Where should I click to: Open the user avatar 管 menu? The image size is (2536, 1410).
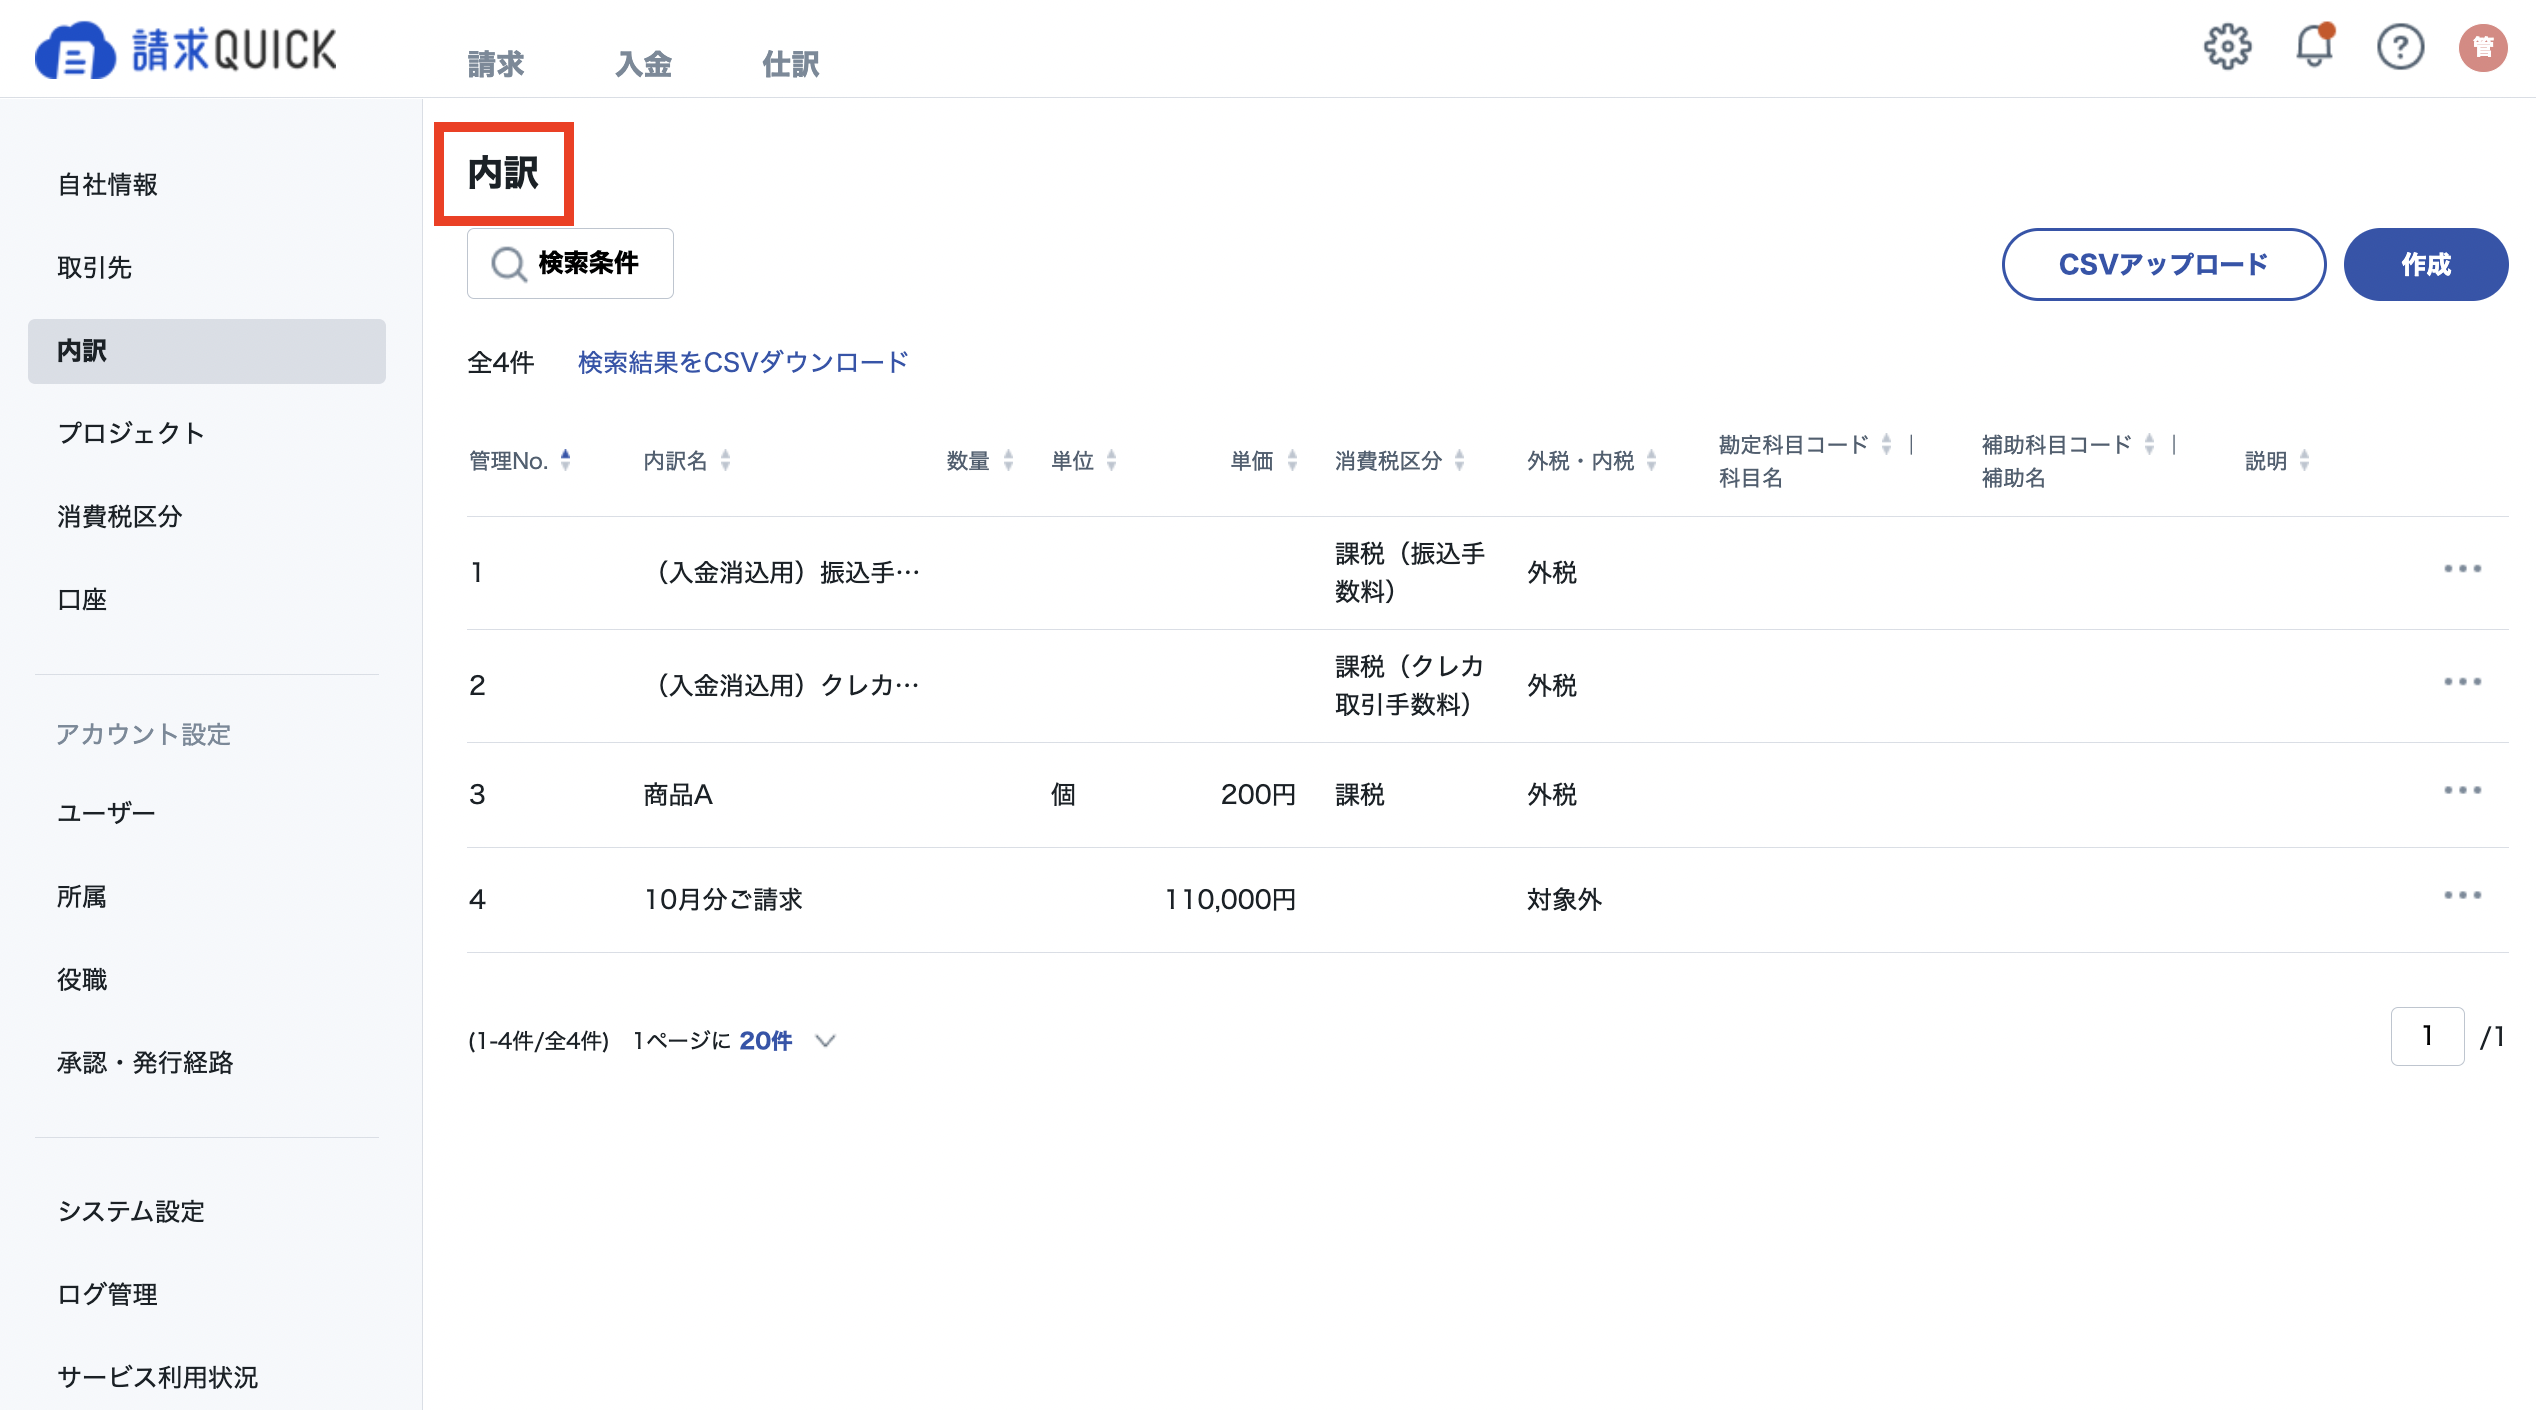pos(2483,47)
